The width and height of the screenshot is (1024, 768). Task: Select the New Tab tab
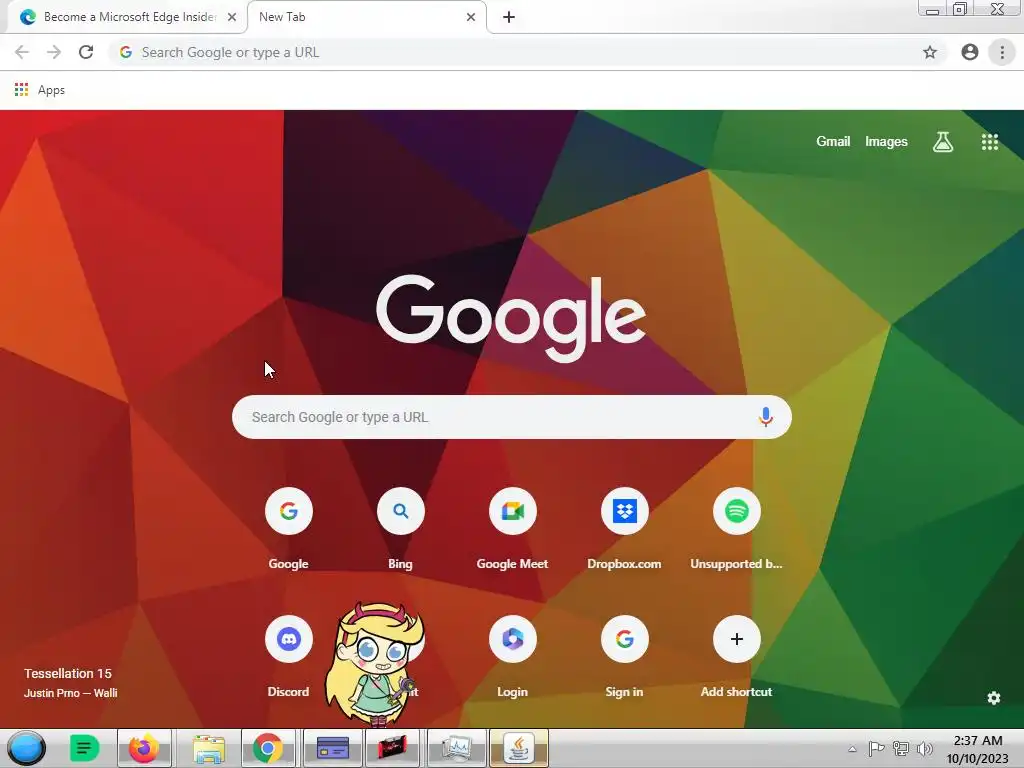point(366,17)
